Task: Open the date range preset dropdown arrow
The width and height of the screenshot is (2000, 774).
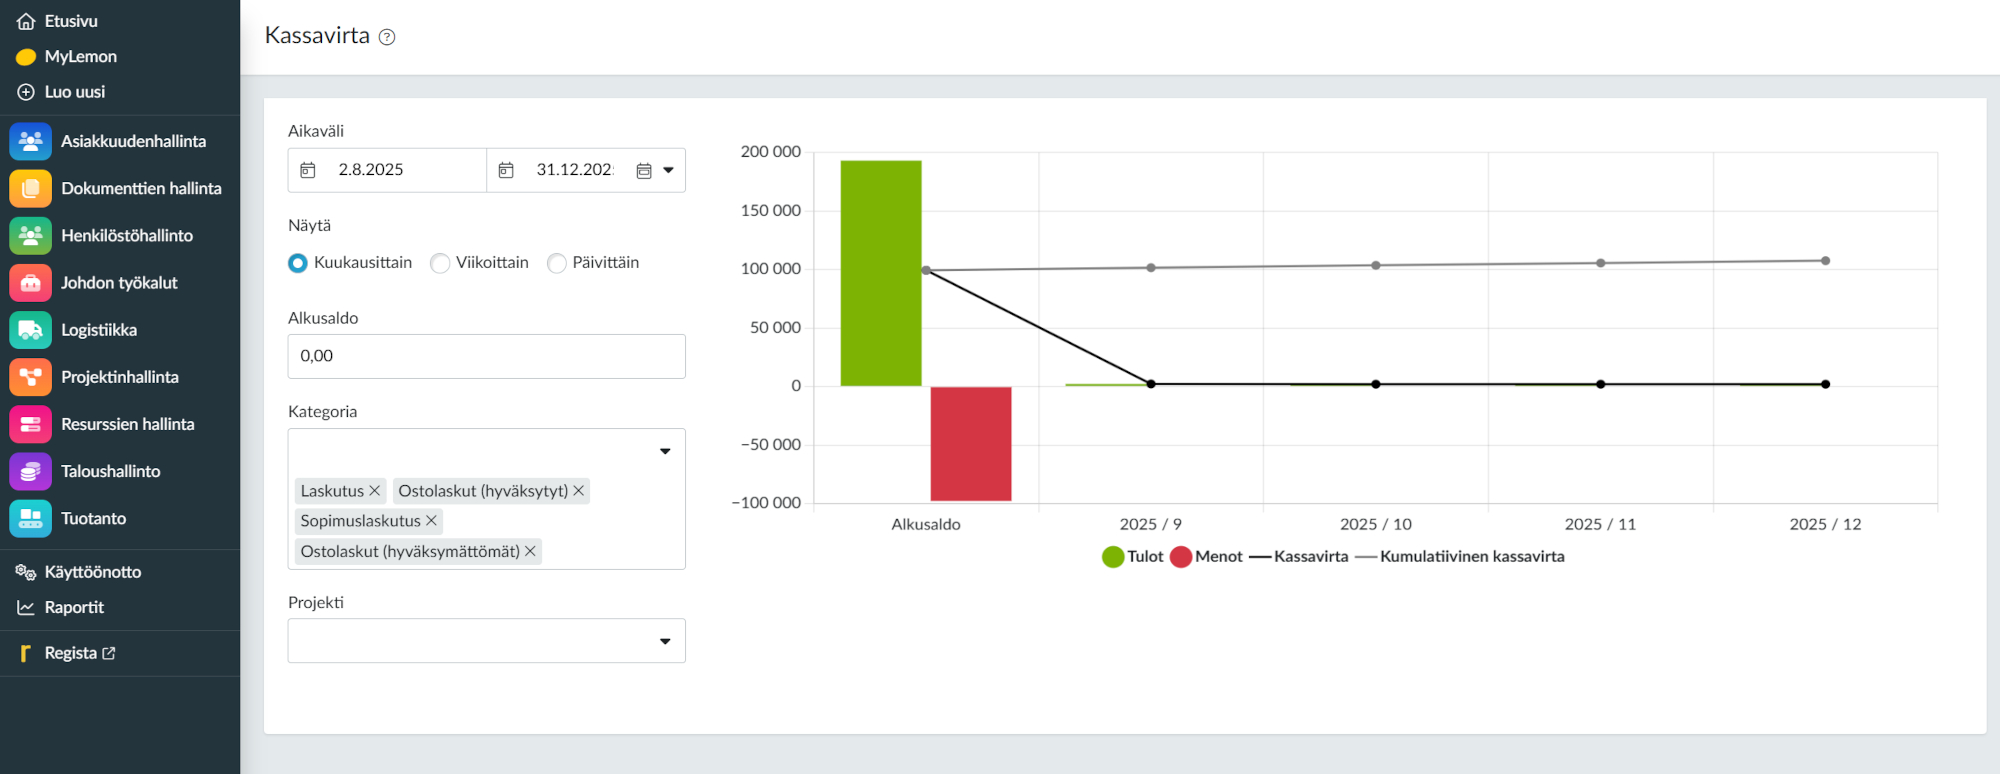Action: 668,170
